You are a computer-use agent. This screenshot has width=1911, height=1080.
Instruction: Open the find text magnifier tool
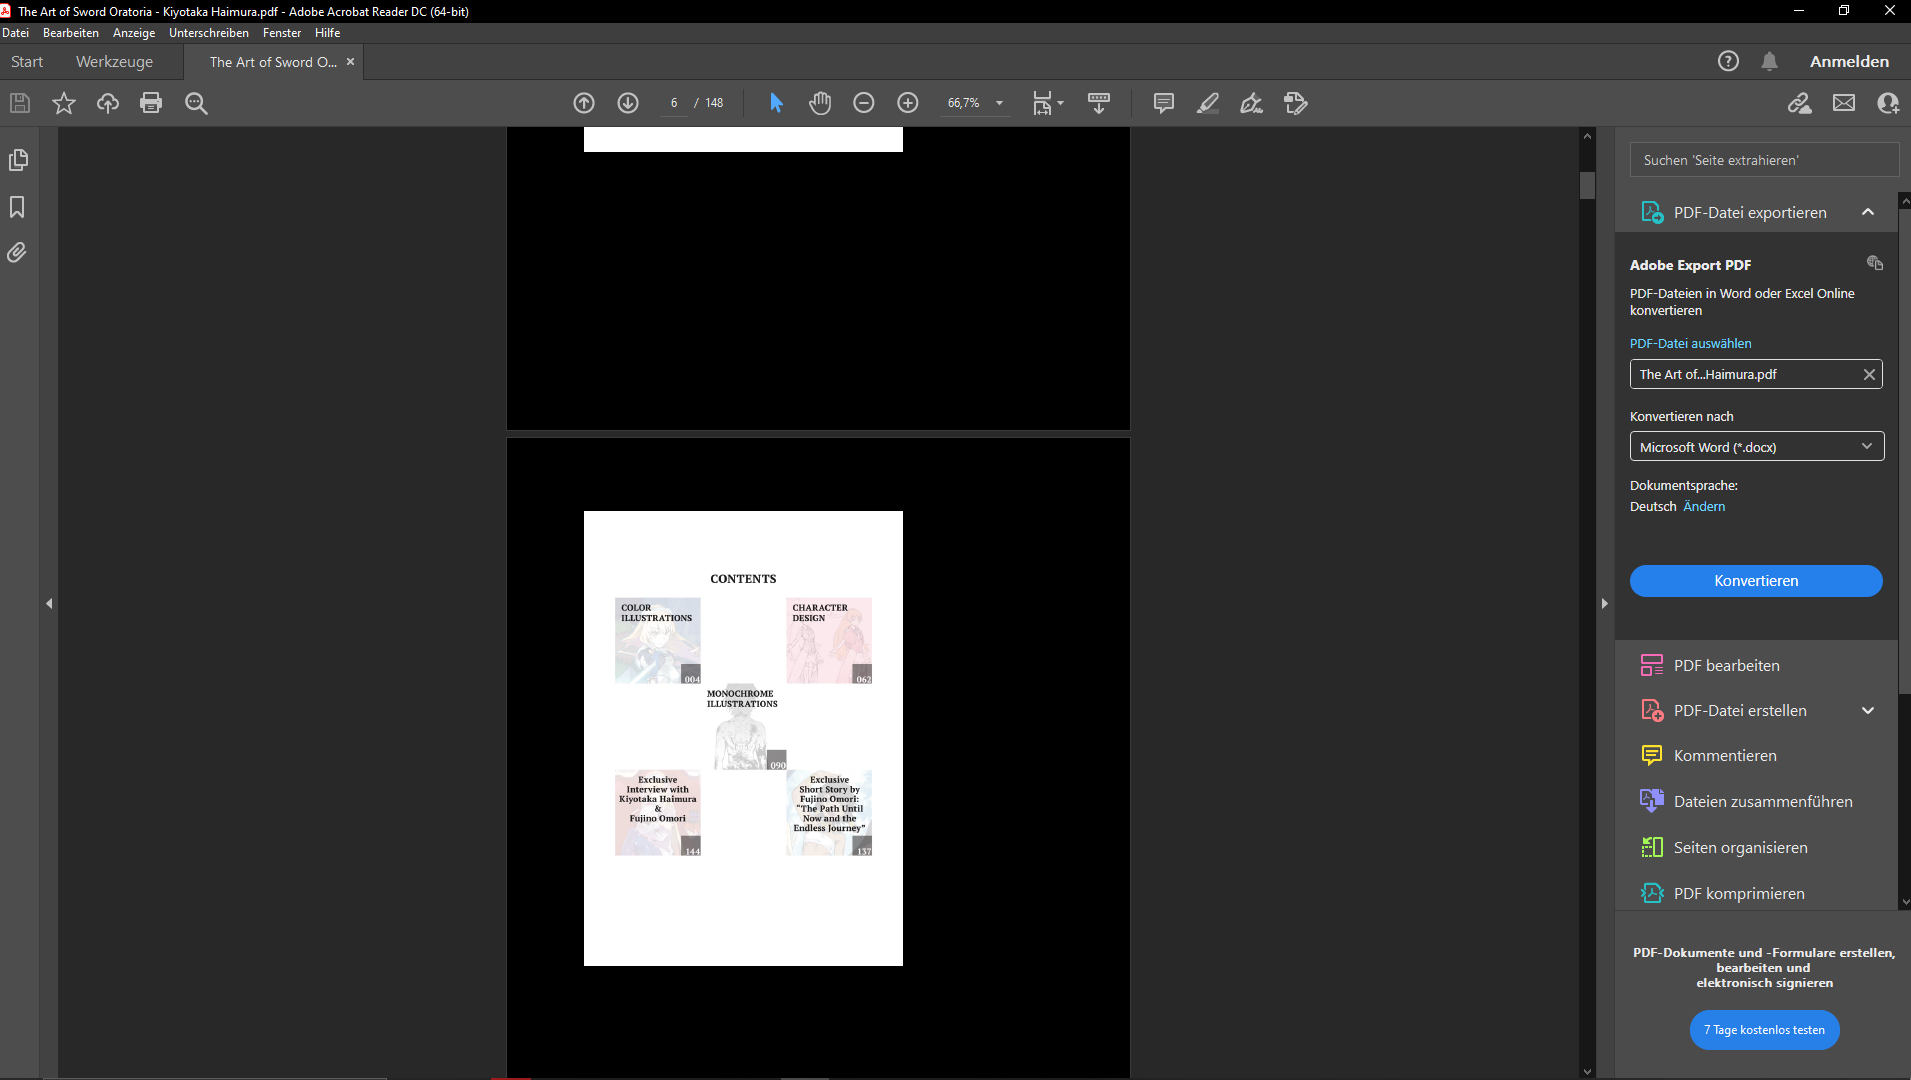196,103
